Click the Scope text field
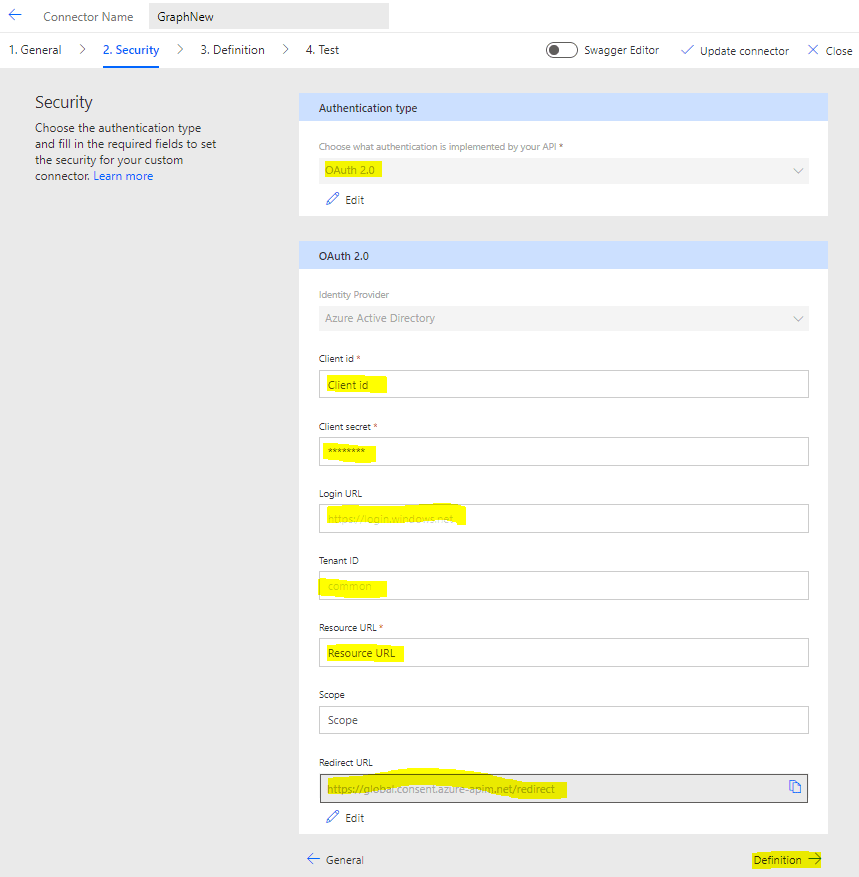This screenshot has width=859, height=877. 563,720
